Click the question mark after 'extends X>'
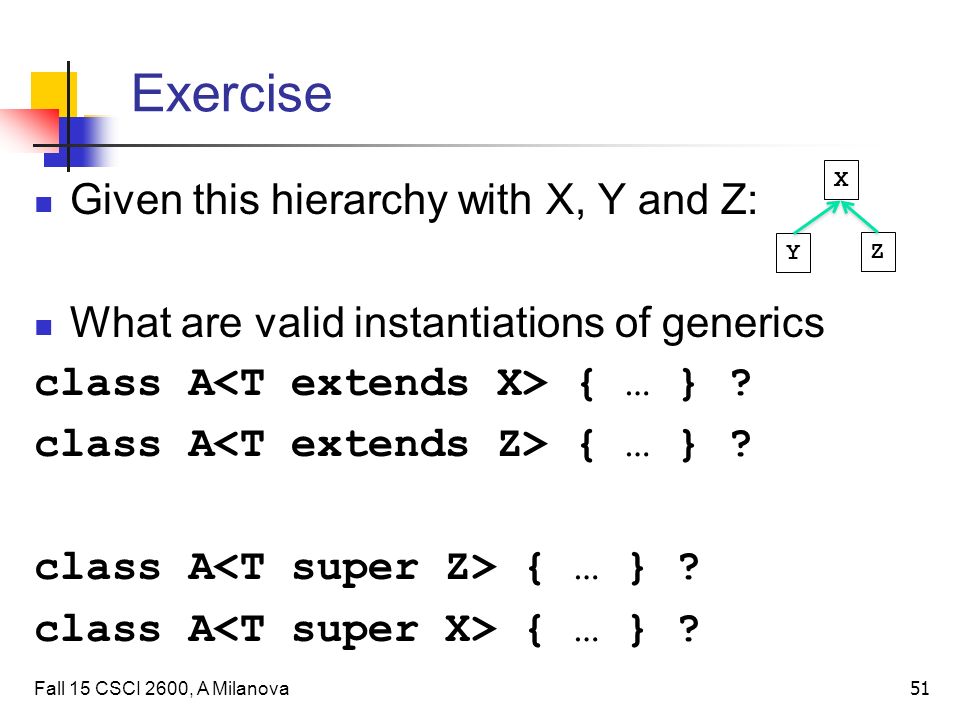This screenshot has height=720, width=960. 740,384
